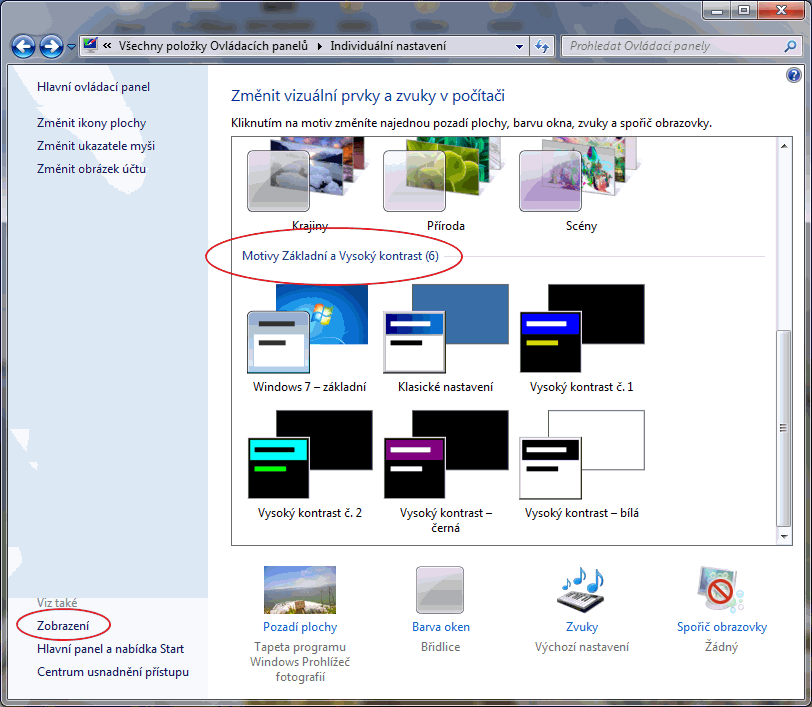Screen dimensions: 812x707
Task: Select the Příroda theme thumbnail
Action: tap(445, 176)
